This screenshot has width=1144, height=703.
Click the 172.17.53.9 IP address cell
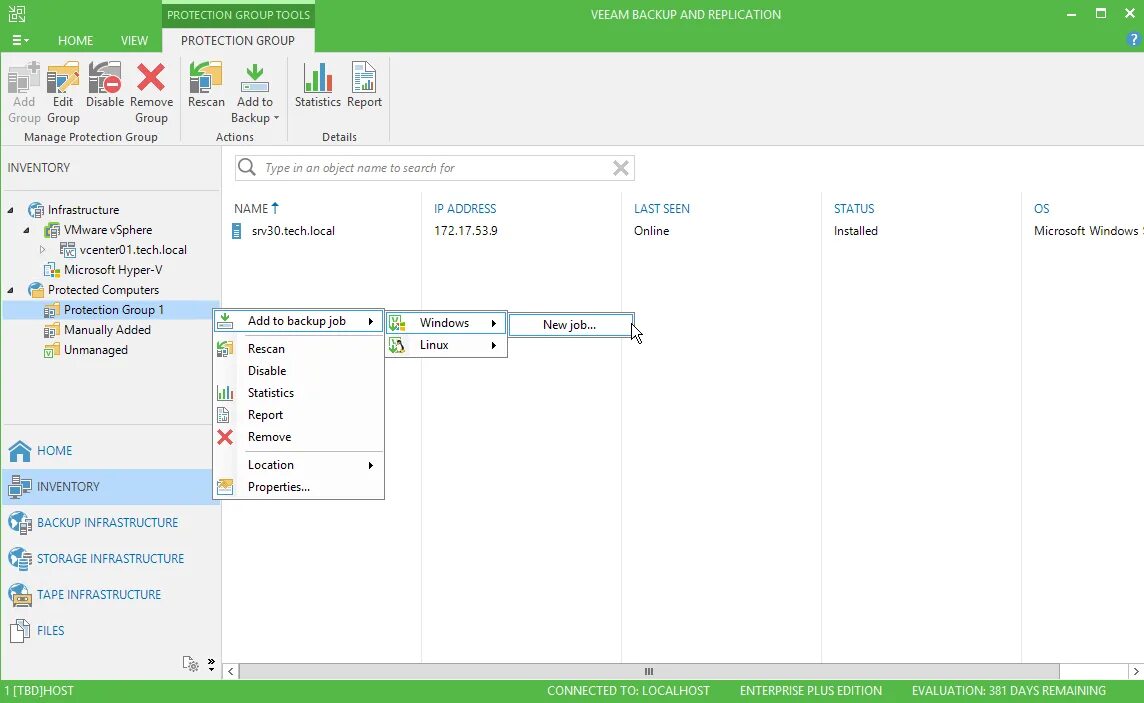pos(465,230)
